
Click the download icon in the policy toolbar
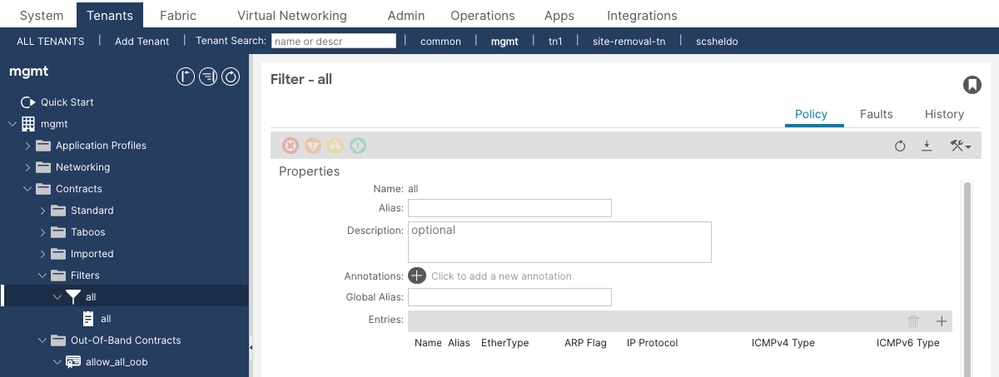[926, 146]
